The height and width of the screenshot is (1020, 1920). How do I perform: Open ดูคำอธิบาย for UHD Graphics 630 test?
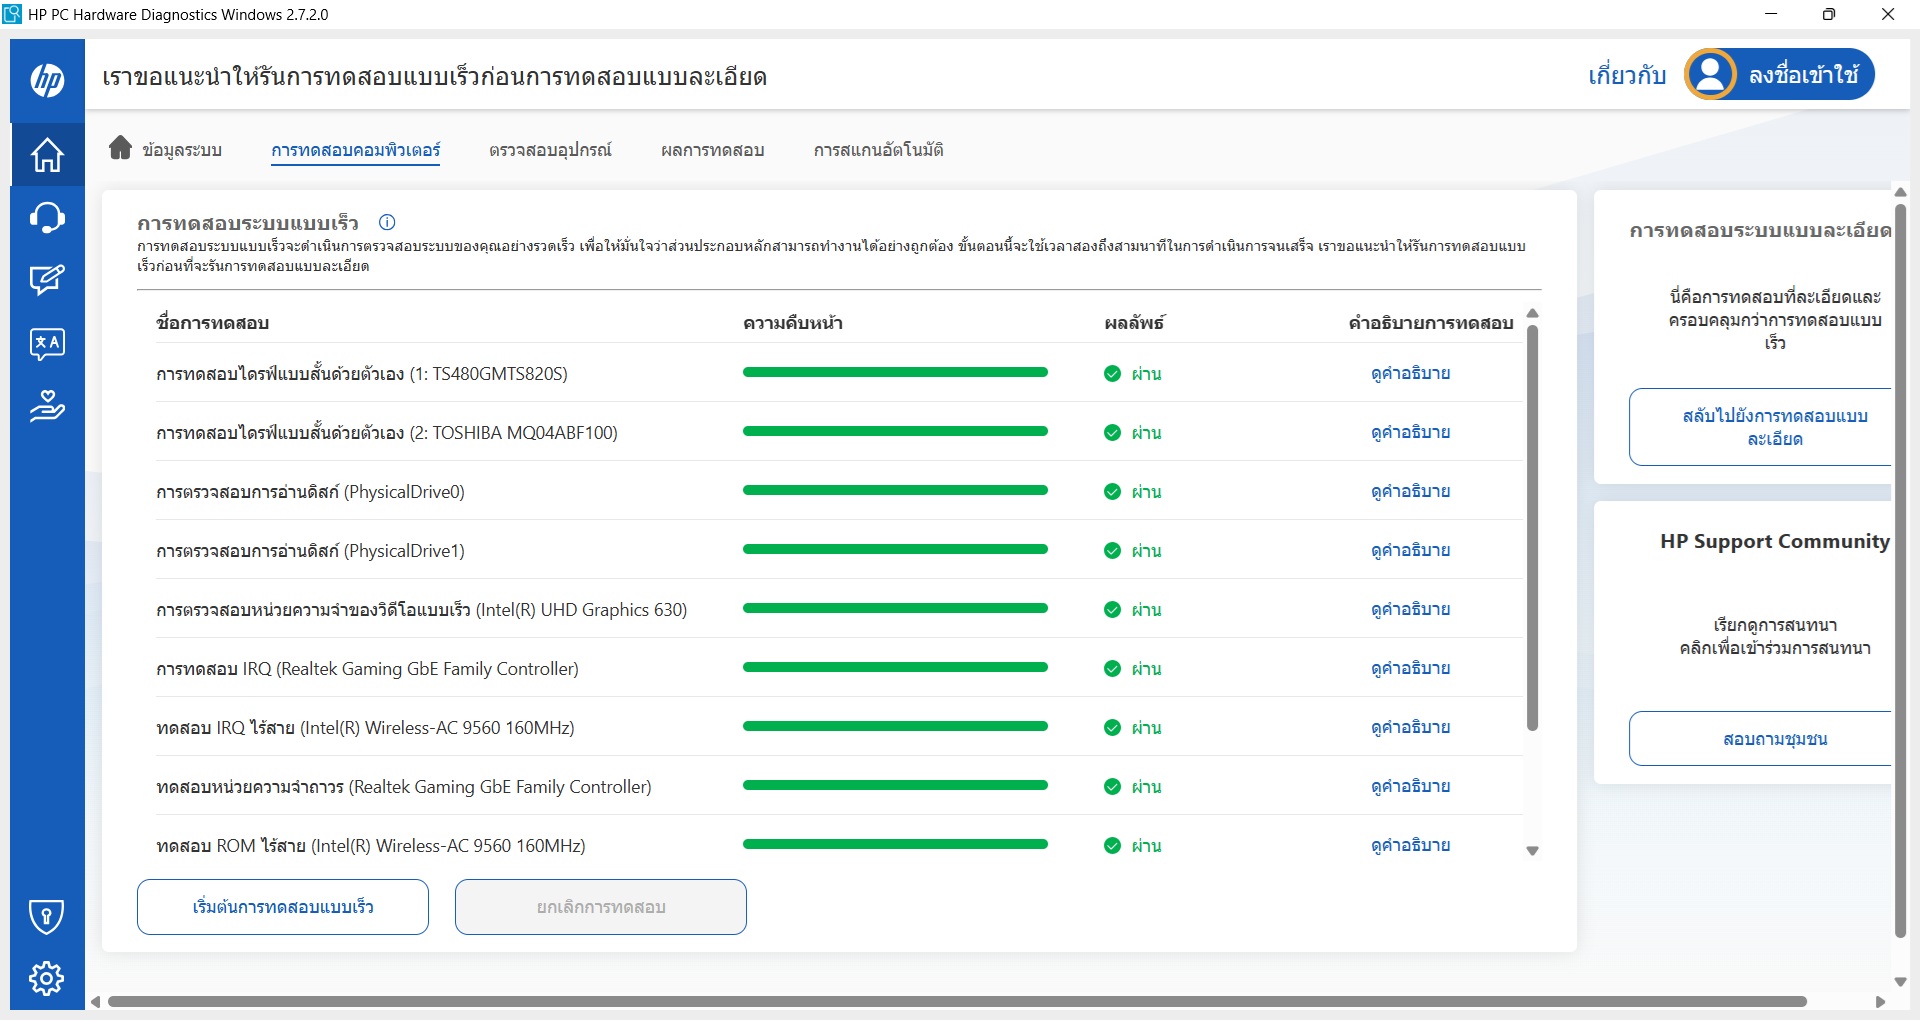[x=1410, y=609]
